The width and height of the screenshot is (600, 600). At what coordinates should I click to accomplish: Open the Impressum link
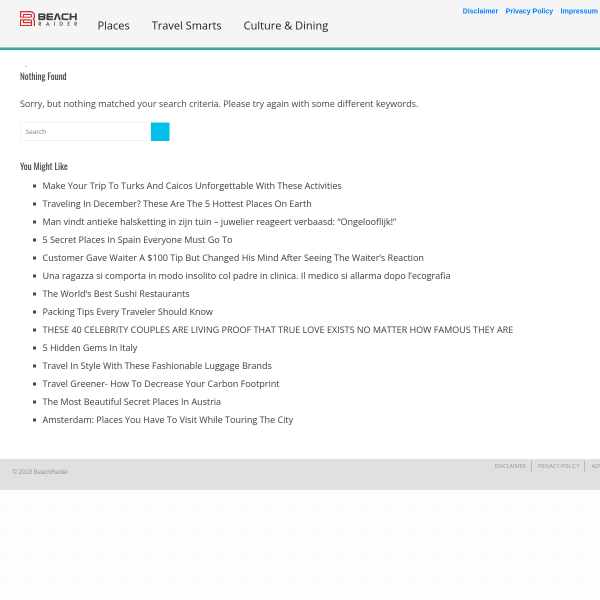(579, 11)
